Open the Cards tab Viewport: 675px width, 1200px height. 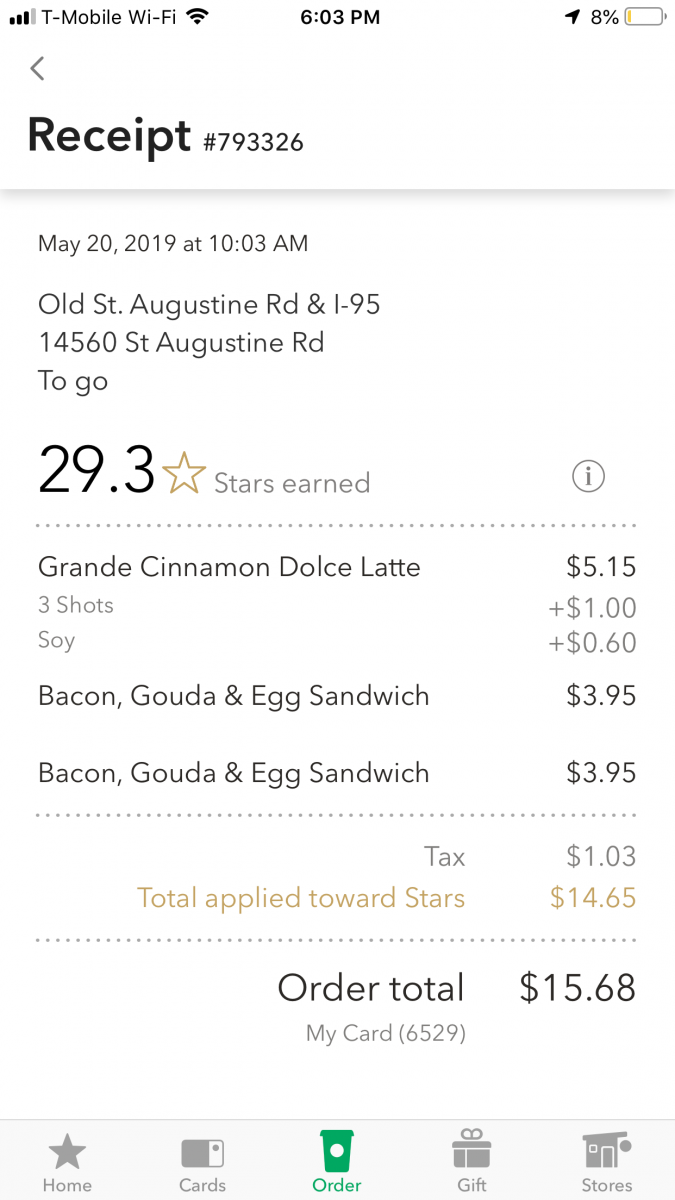pyautogui.click(x=202, y=1161)
